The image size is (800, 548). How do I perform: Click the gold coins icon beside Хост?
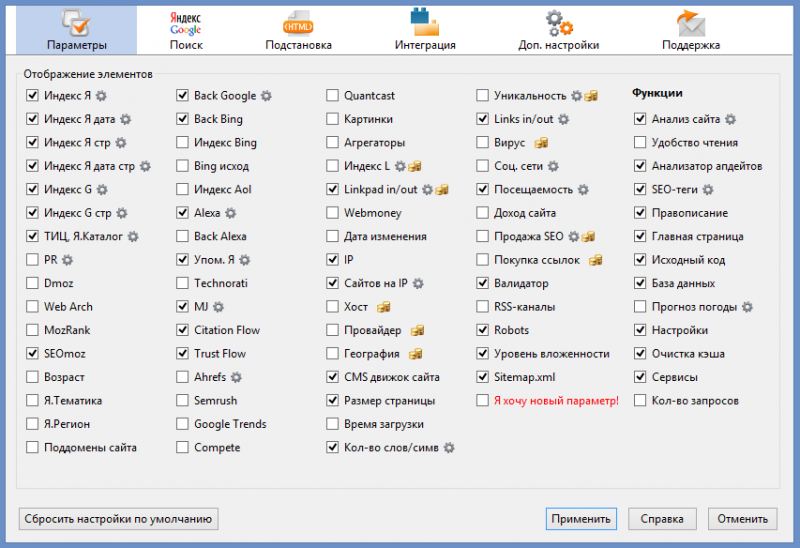[x=383, y=307]
